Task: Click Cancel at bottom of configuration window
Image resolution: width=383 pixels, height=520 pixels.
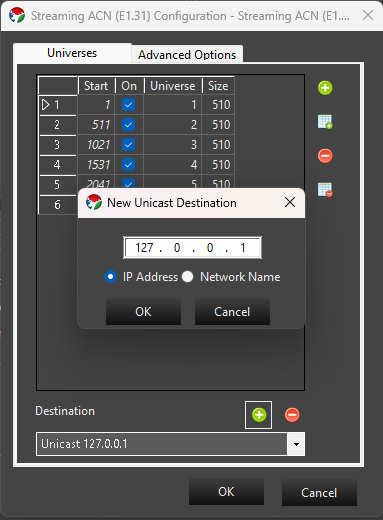Action: [319, 493]
